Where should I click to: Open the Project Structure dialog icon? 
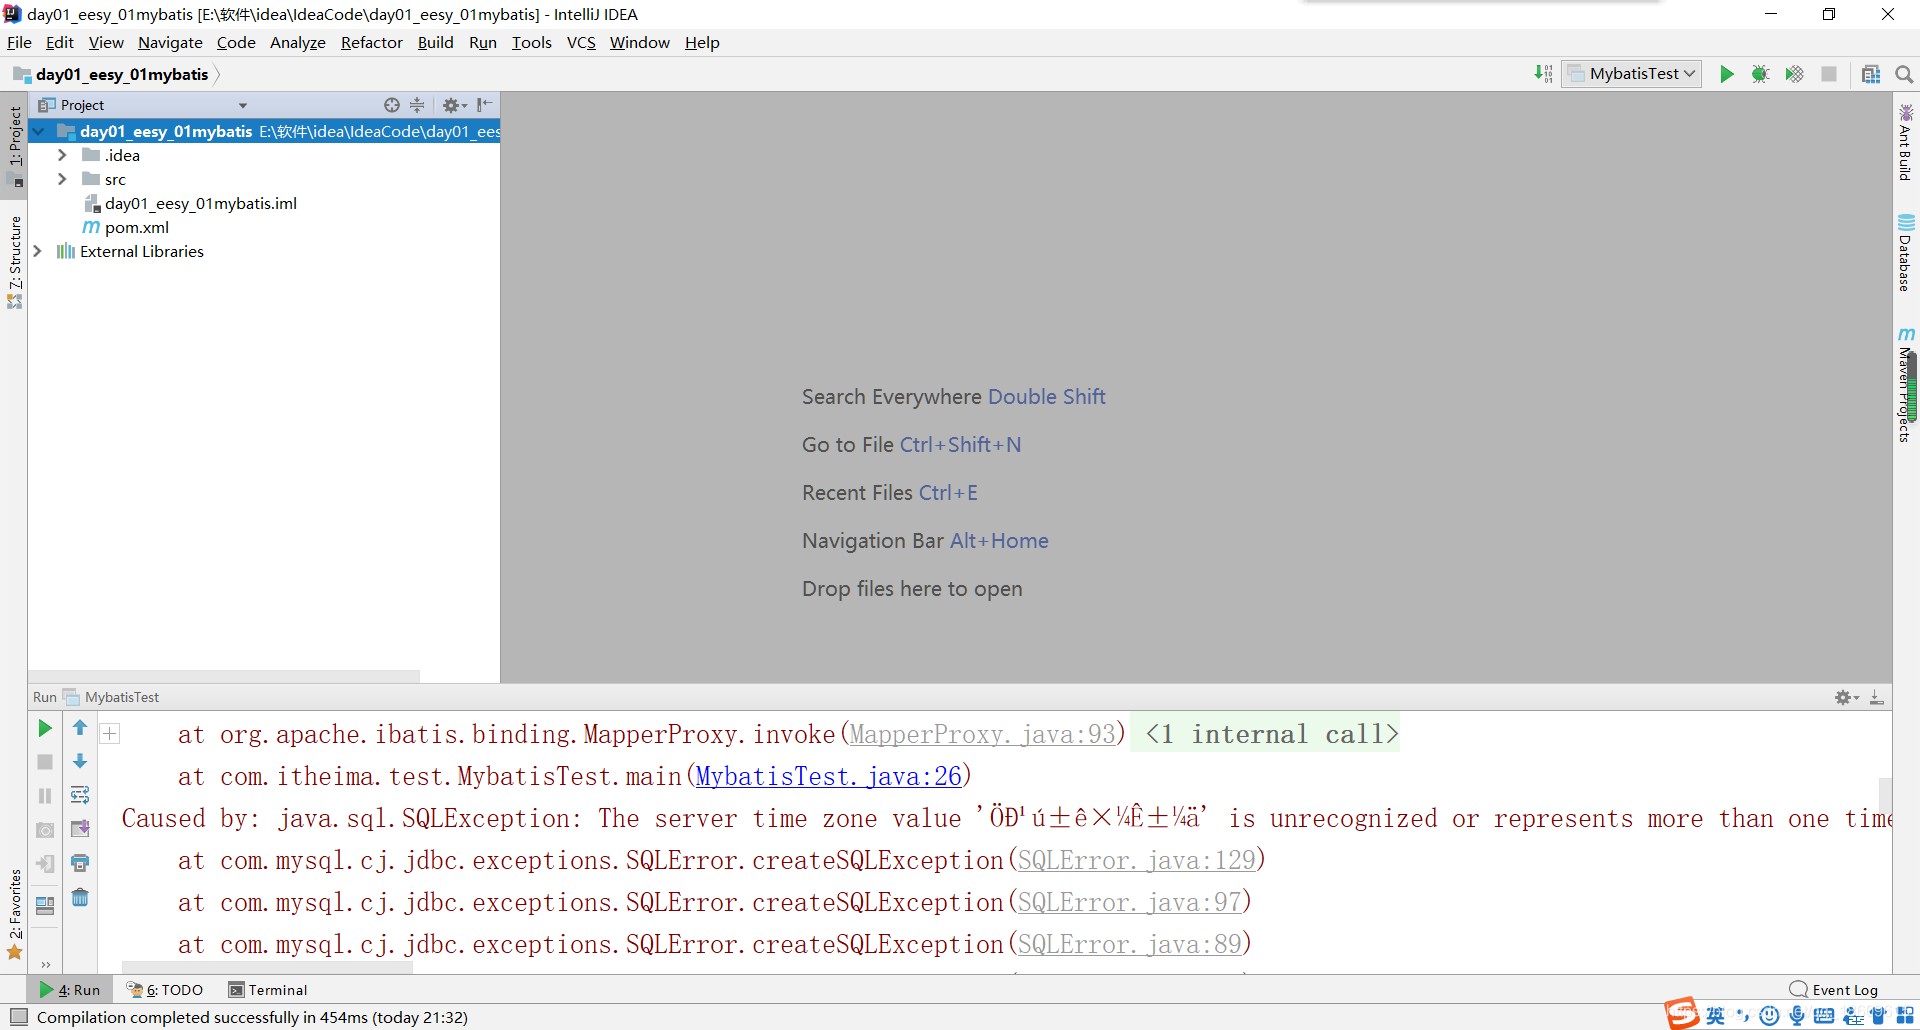[1871, 74]
